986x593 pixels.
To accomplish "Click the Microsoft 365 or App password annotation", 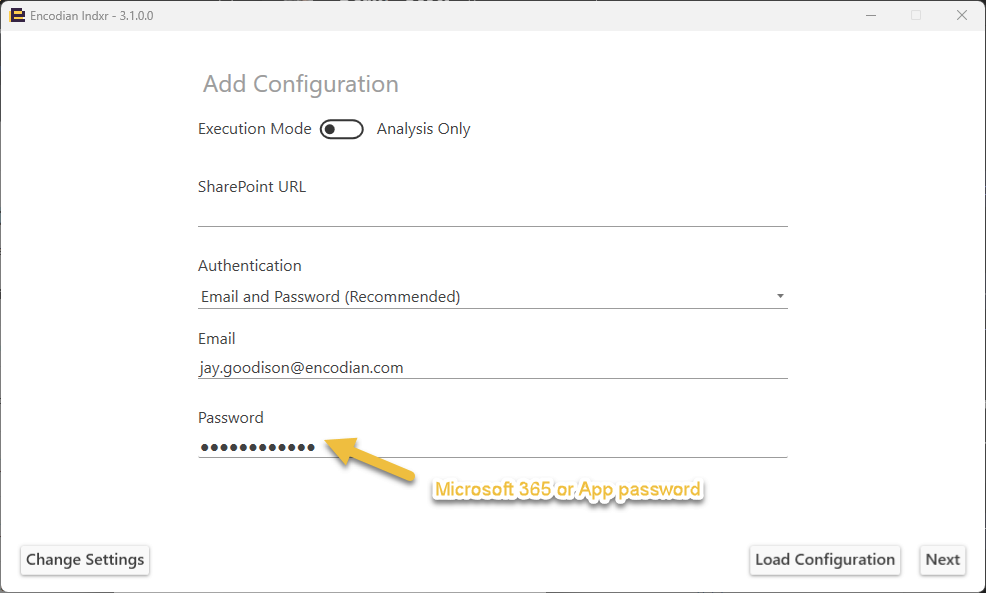I will [567, 489].
